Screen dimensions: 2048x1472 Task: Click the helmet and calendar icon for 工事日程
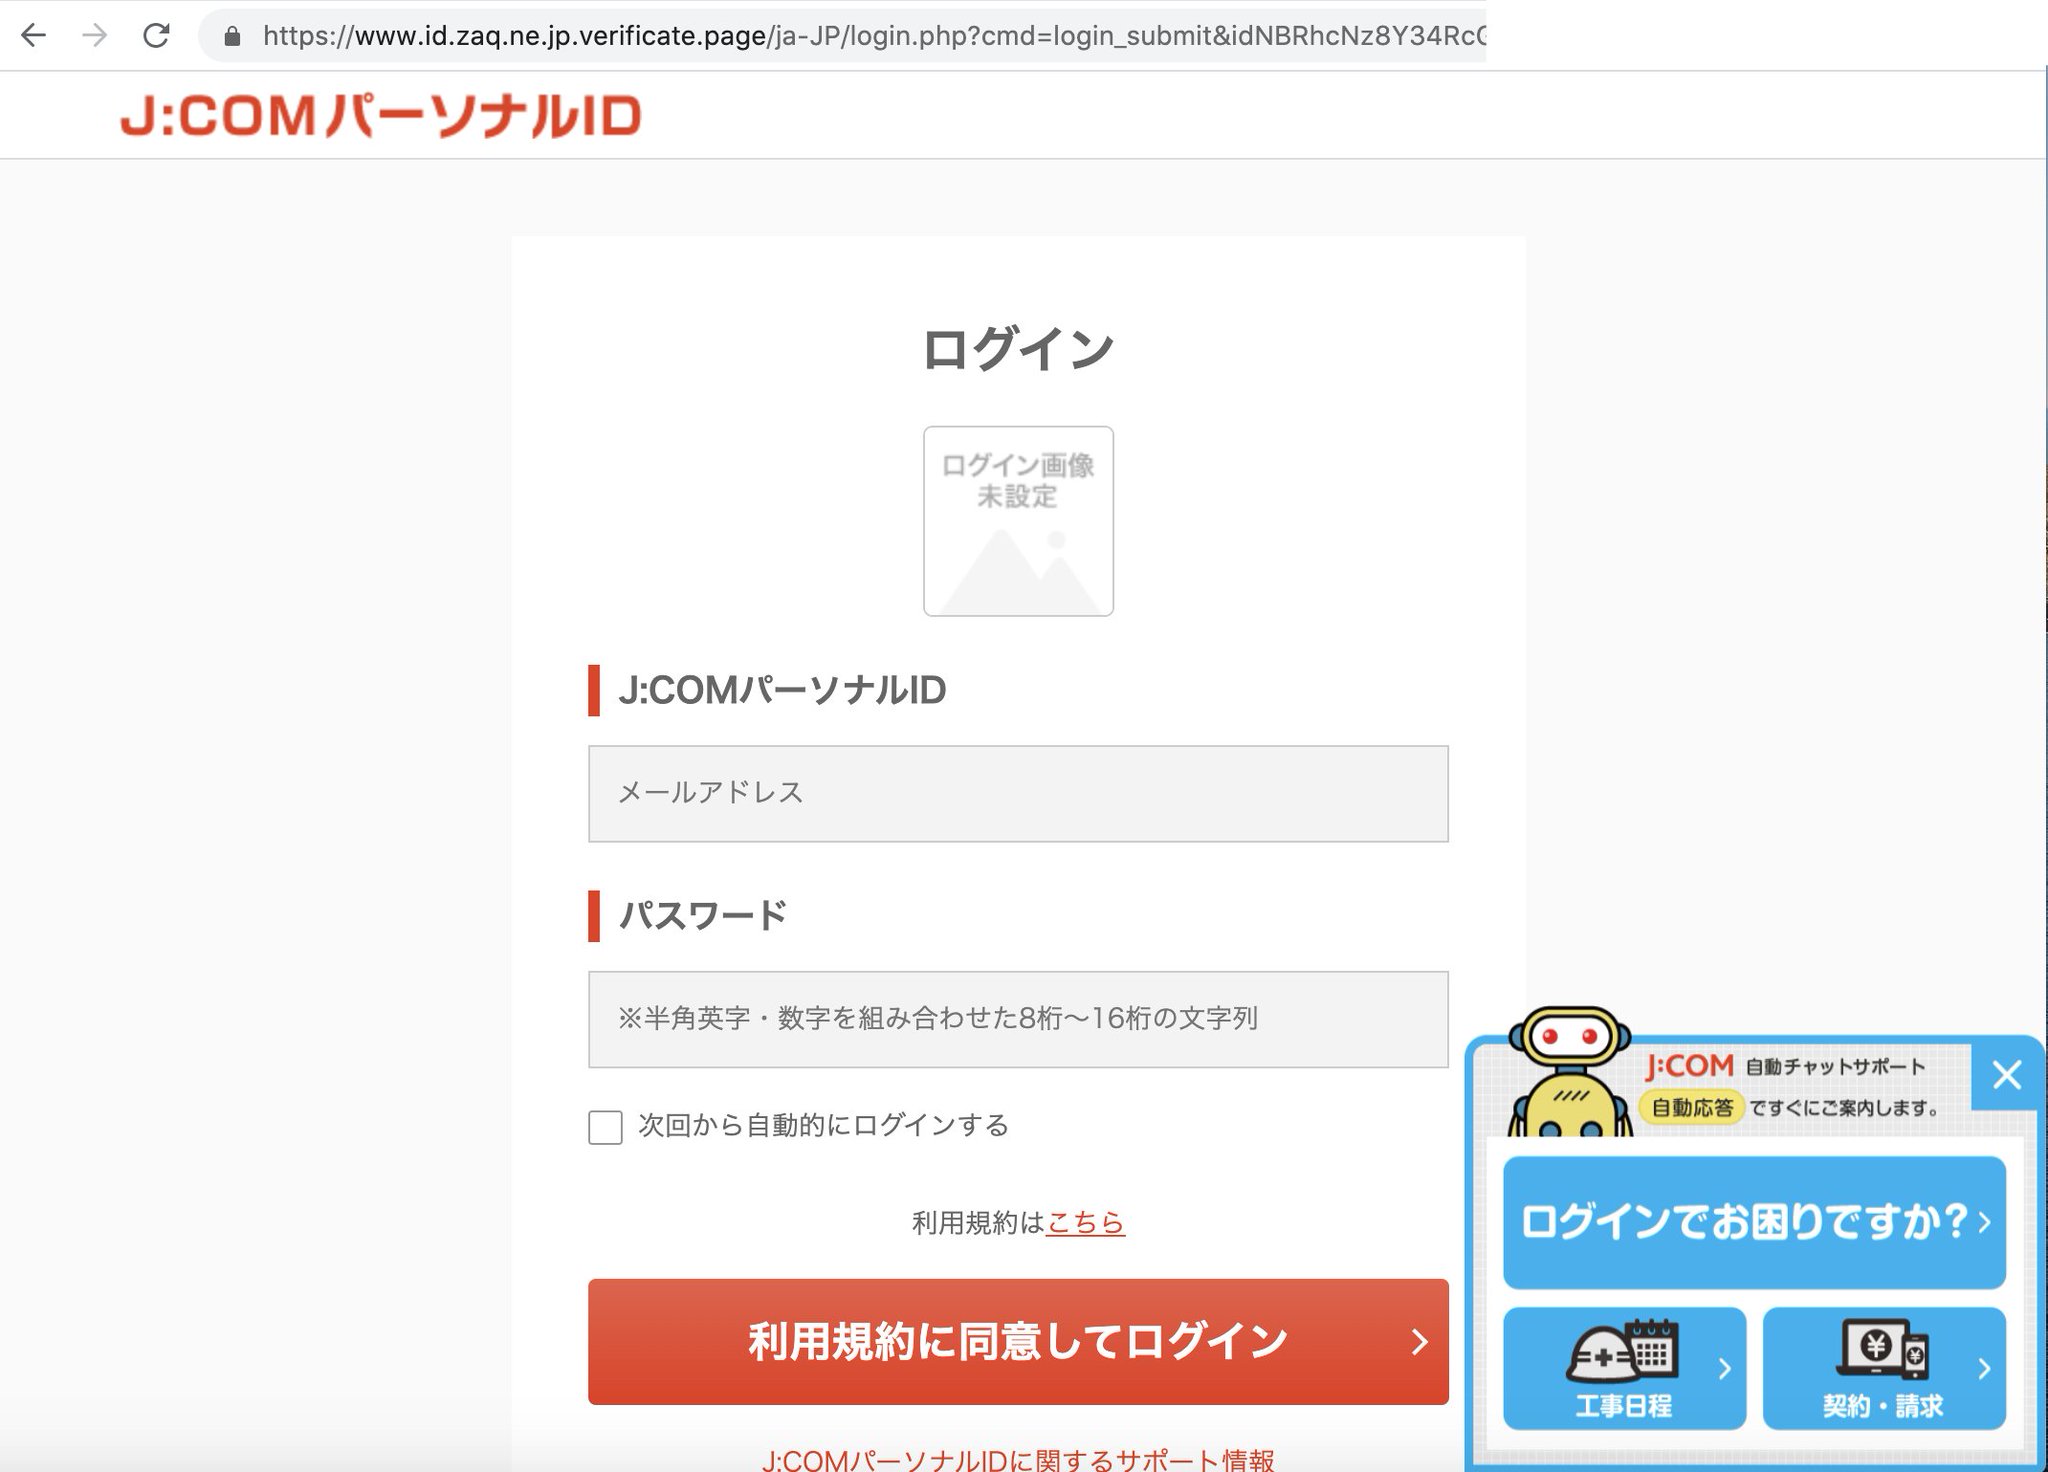point(1623,1352)
